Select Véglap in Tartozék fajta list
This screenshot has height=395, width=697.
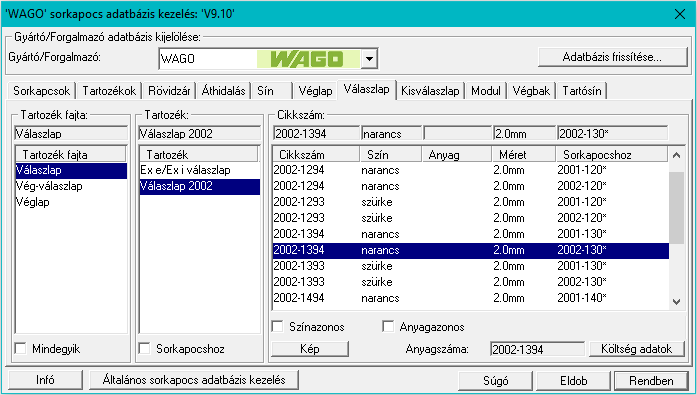[71, 202]
